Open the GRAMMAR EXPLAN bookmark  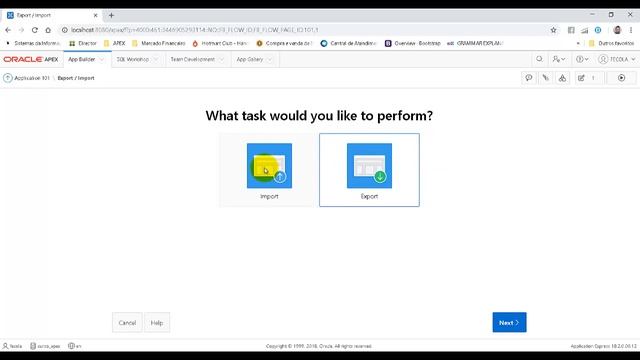pos(475,43)
